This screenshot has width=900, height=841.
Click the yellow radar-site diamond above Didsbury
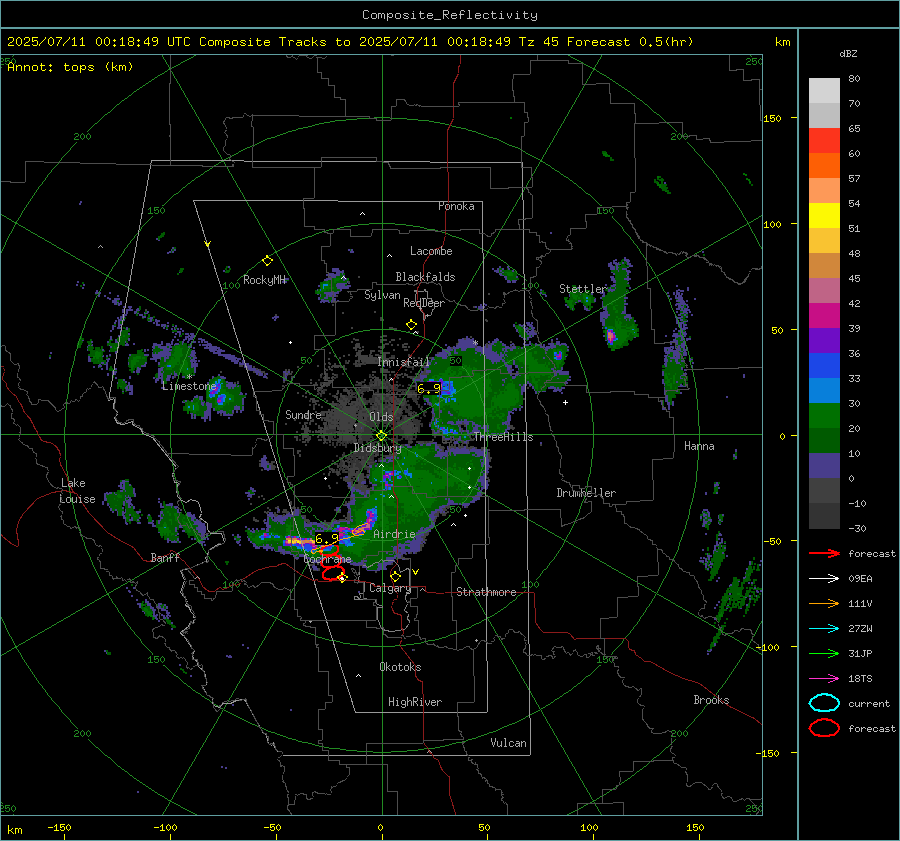click(x=381, y=436)
